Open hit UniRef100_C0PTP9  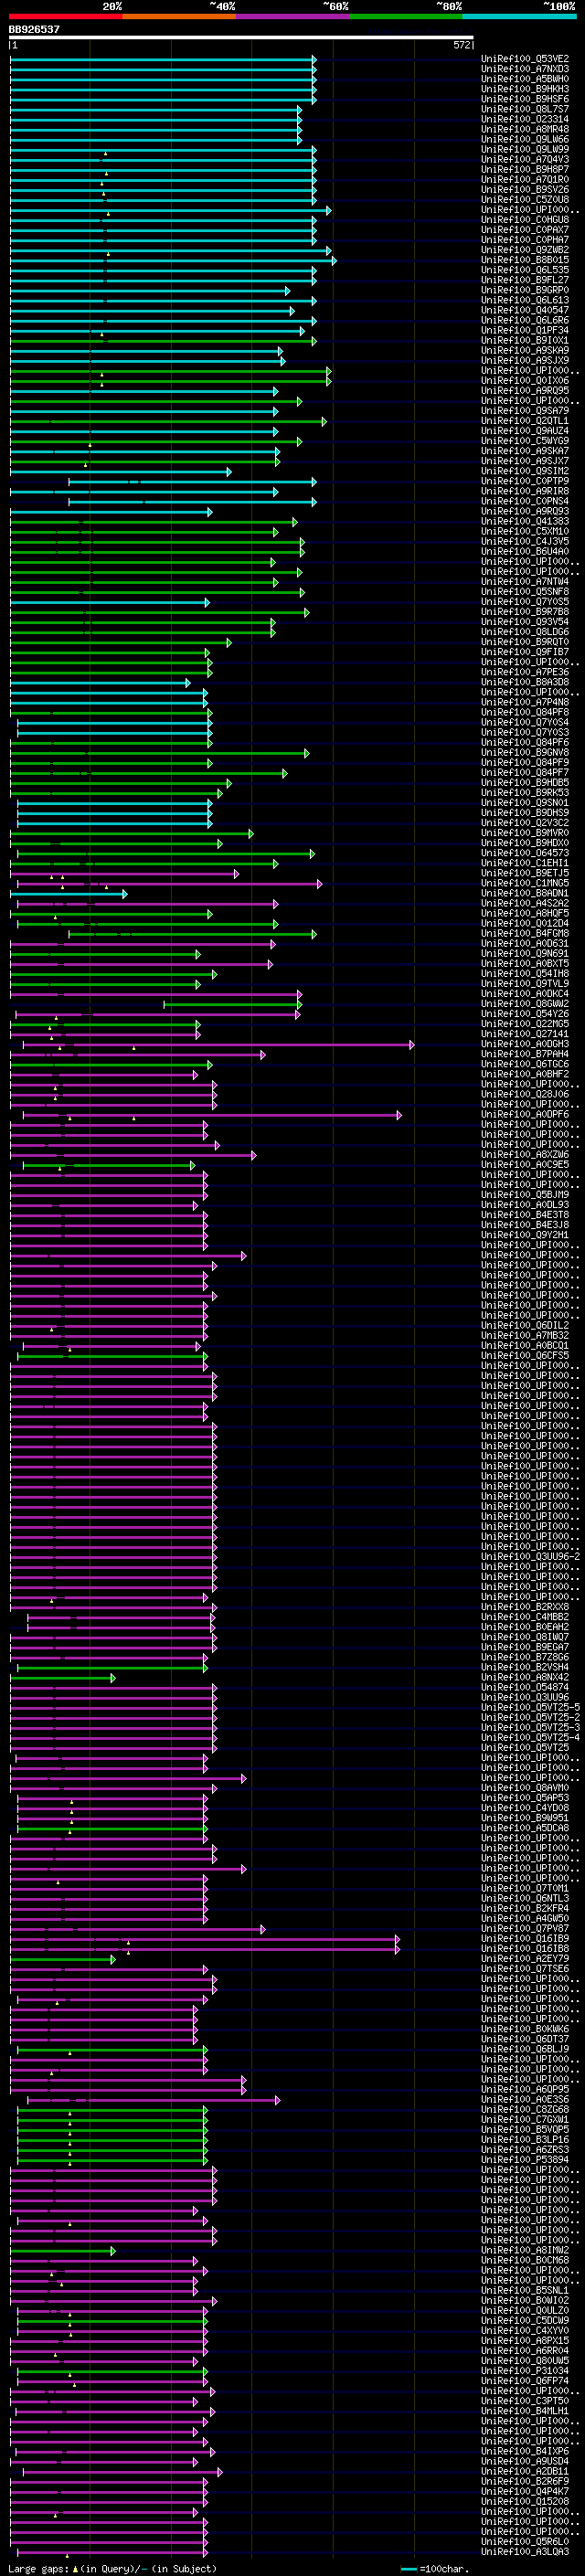click(525, 481)
